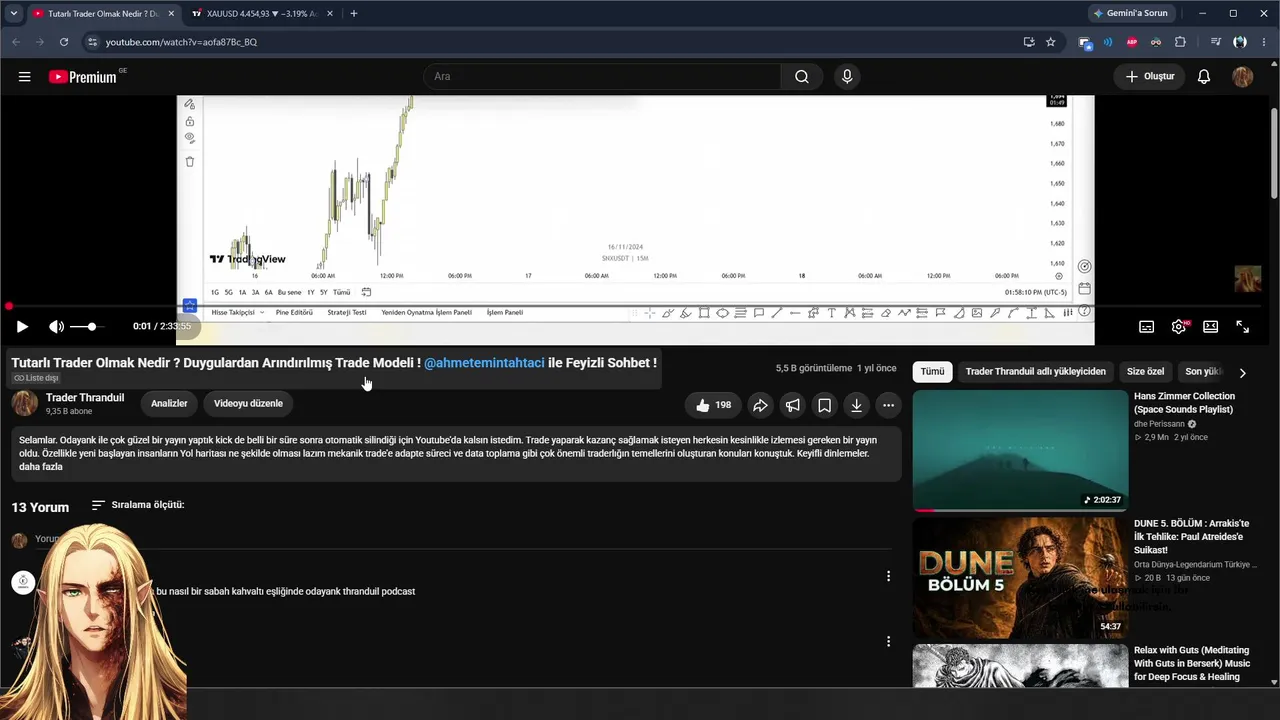Open the YouTube account avatar menu

click(x=1243, y=77)
